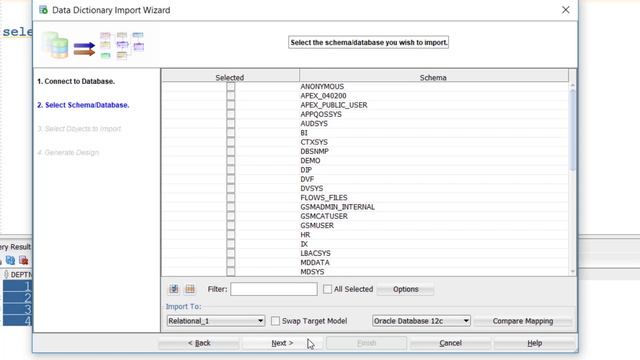
Task: Click the scroll-up arrow of schema list
Action: click(x=573, y=86)
